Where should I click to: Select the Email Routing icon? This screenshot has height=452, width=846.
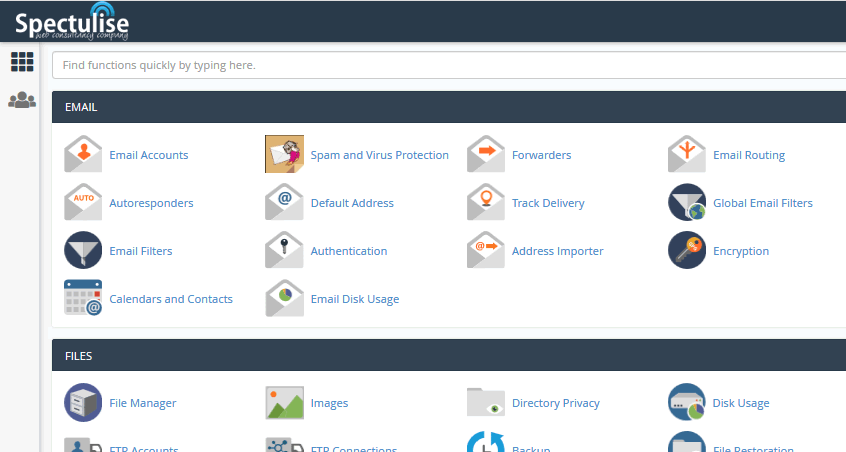point(687,154)
